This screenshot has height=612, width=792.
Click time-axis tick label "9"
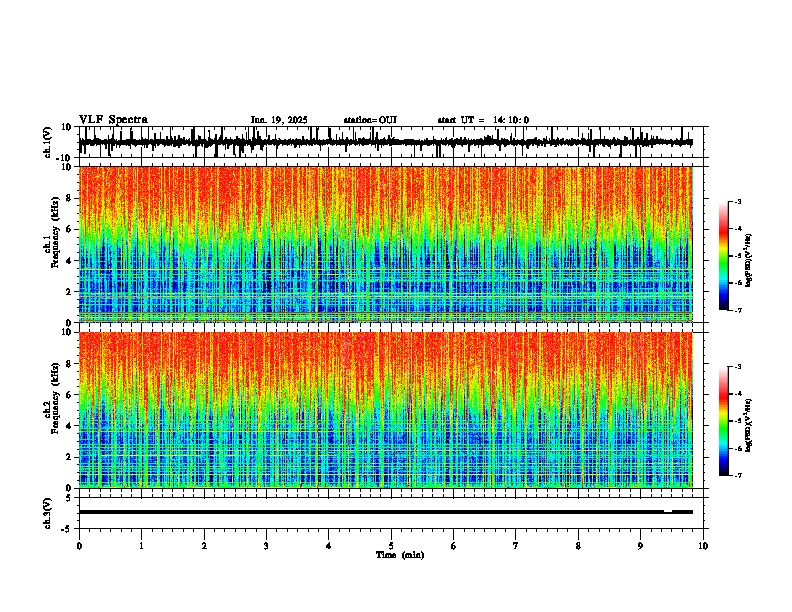640,546
